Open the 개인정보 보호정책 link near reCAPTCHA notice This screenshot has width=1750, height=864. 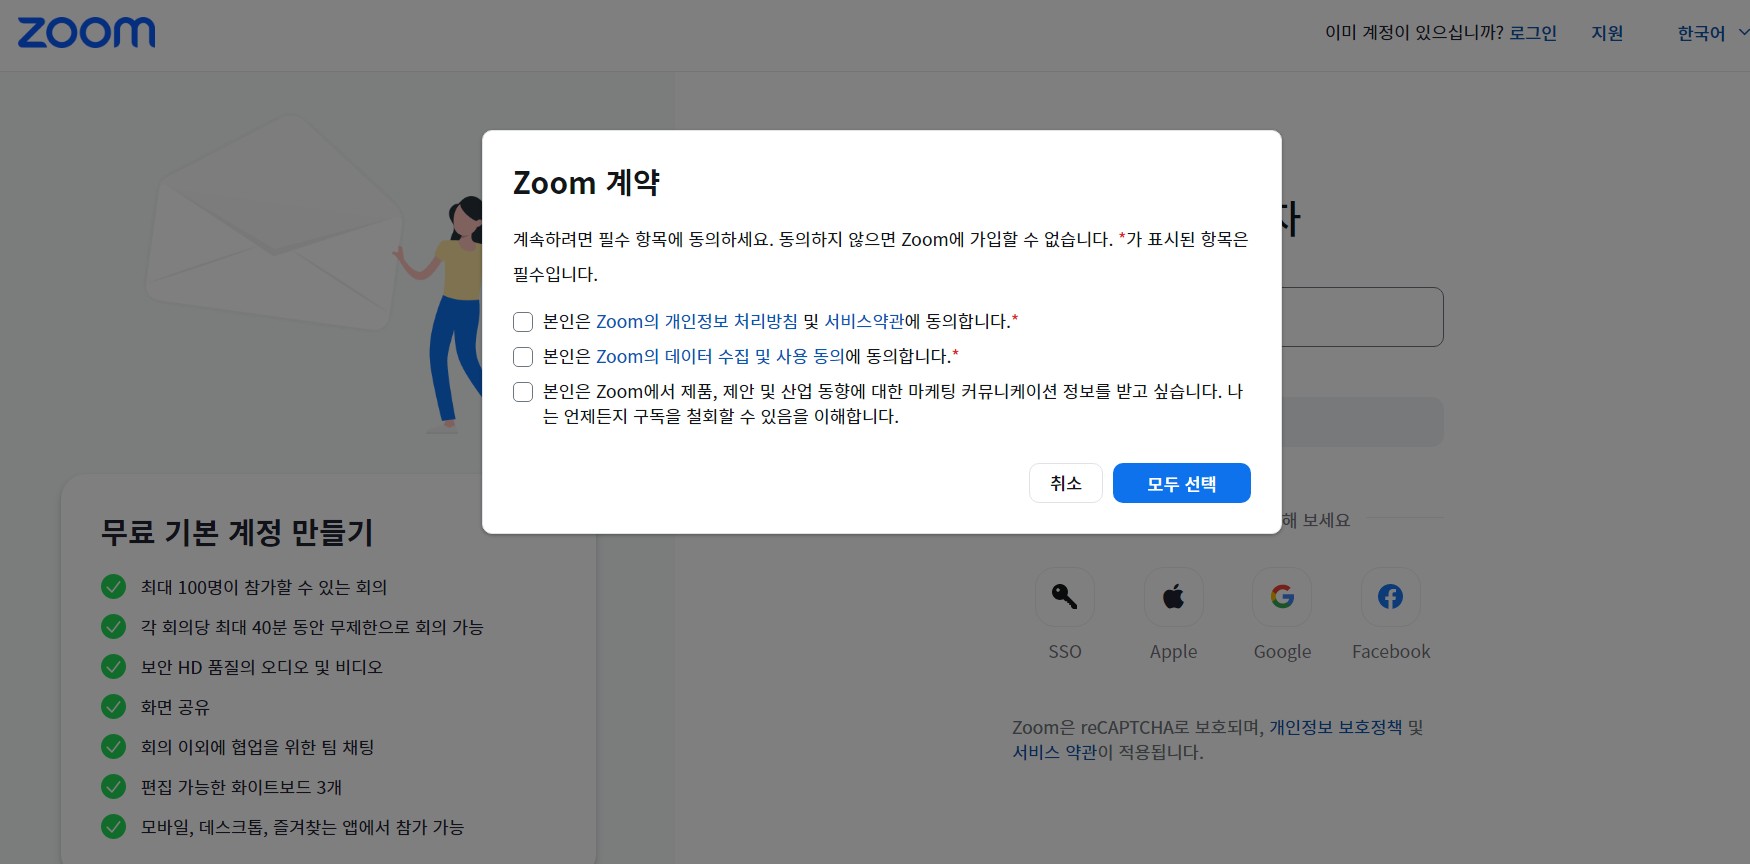coord(1336,727)
